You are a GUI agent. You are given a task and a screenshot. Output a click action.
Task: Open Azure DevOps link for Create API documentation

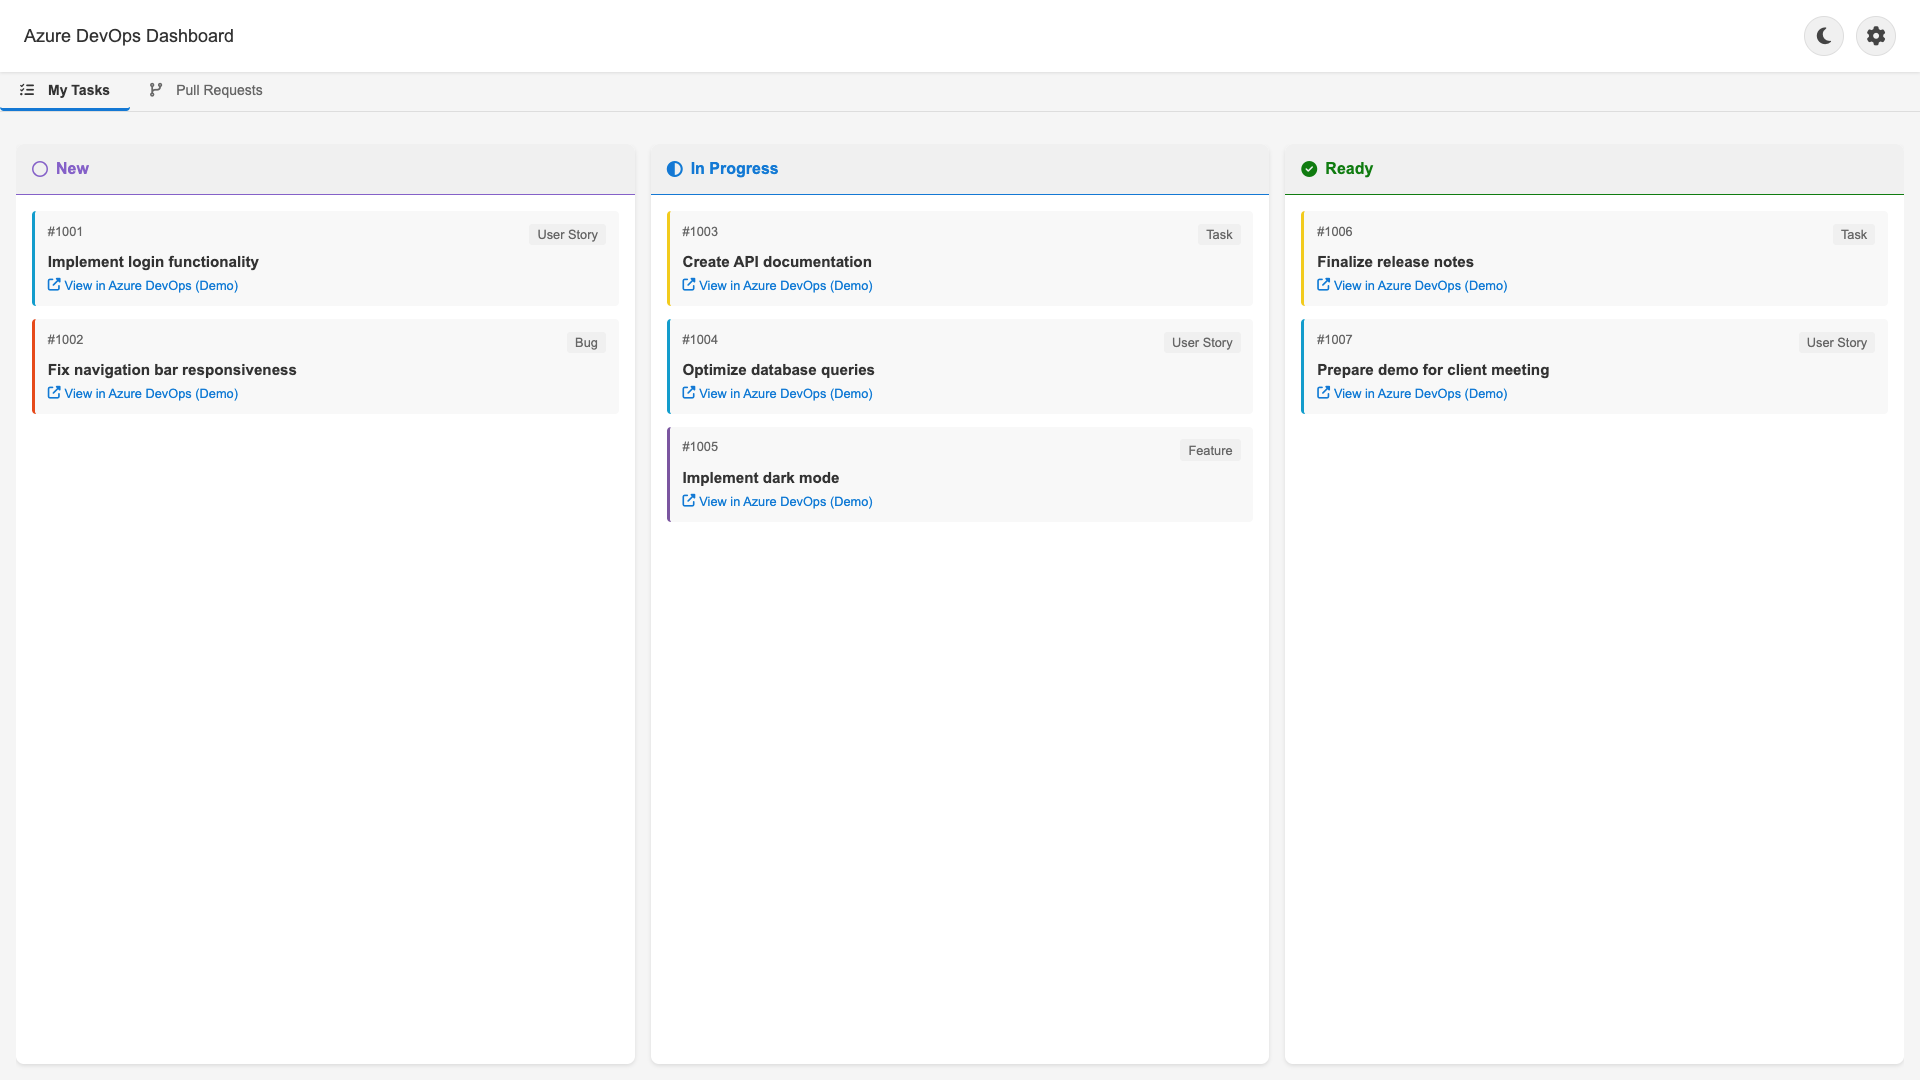pyautogui.click(x=777, y=286)
